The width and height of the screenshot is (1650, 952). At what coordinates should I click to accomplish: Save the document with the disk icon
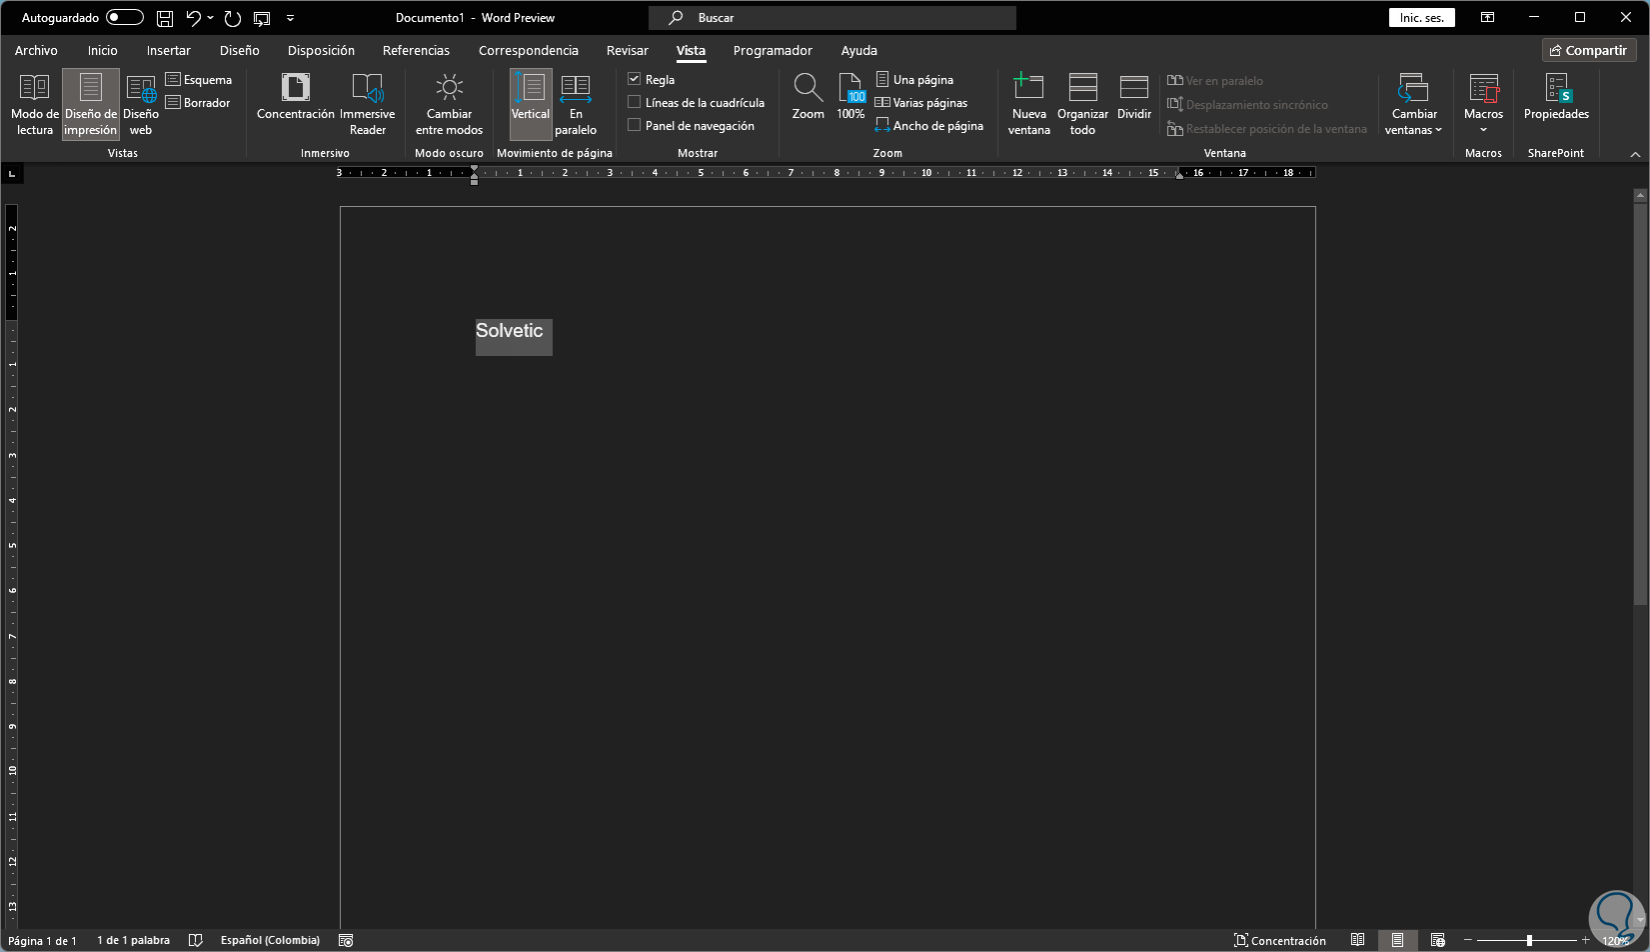165,18
